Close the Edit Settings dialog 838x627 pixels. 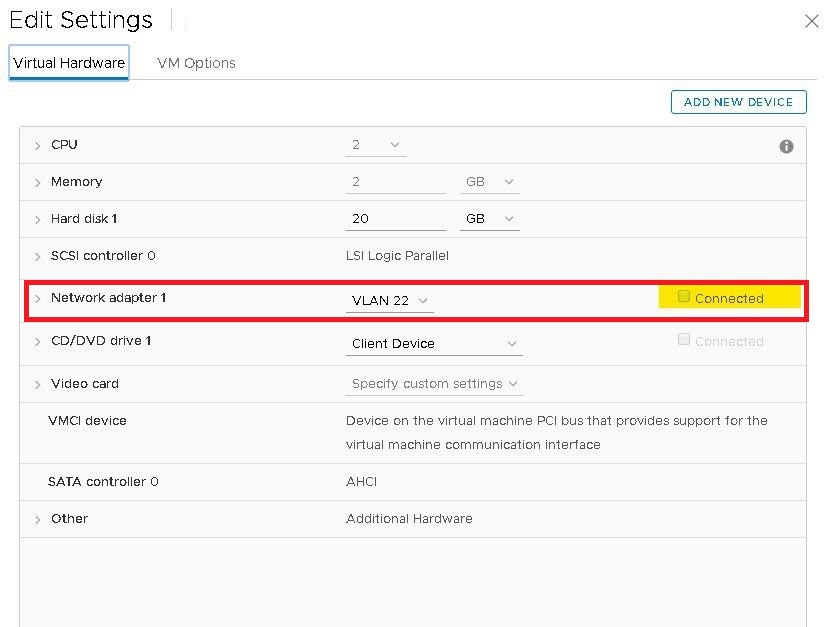pos(811,21)
